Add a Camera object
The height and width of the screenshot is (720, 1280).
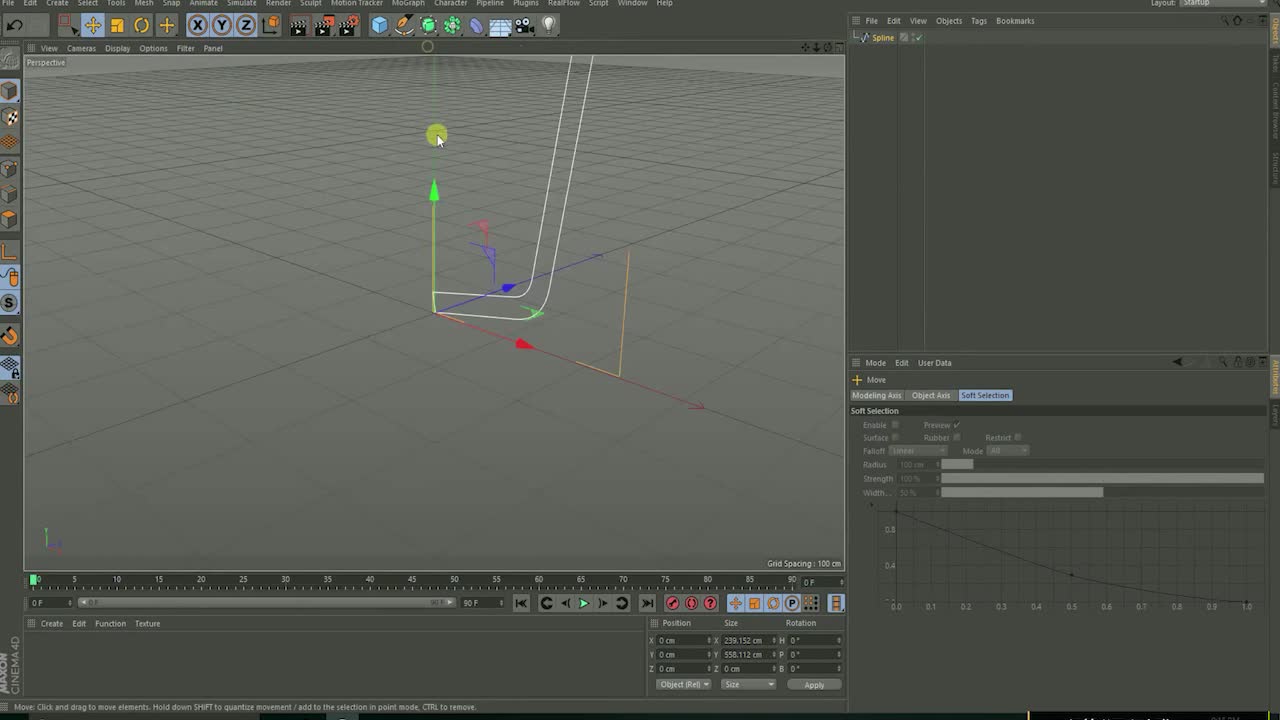525,25
